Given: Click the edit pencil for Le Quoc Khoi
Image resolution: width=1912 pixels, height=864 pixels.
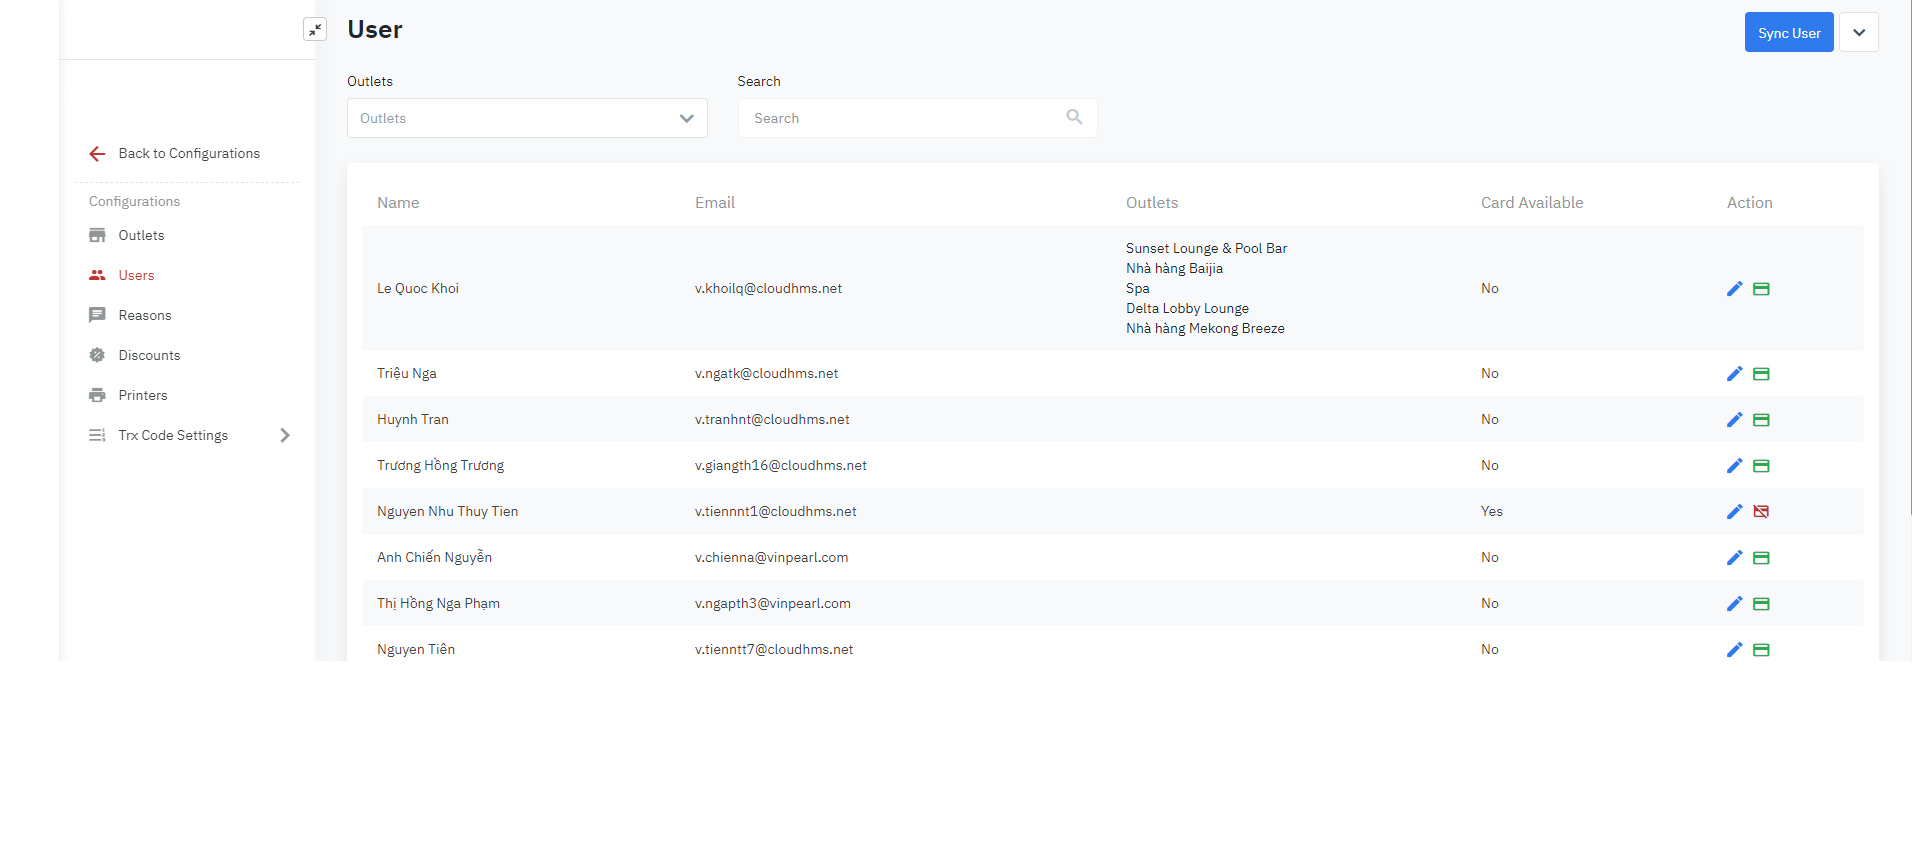Looking at the screenshot, I should [x=1734, y=289].
